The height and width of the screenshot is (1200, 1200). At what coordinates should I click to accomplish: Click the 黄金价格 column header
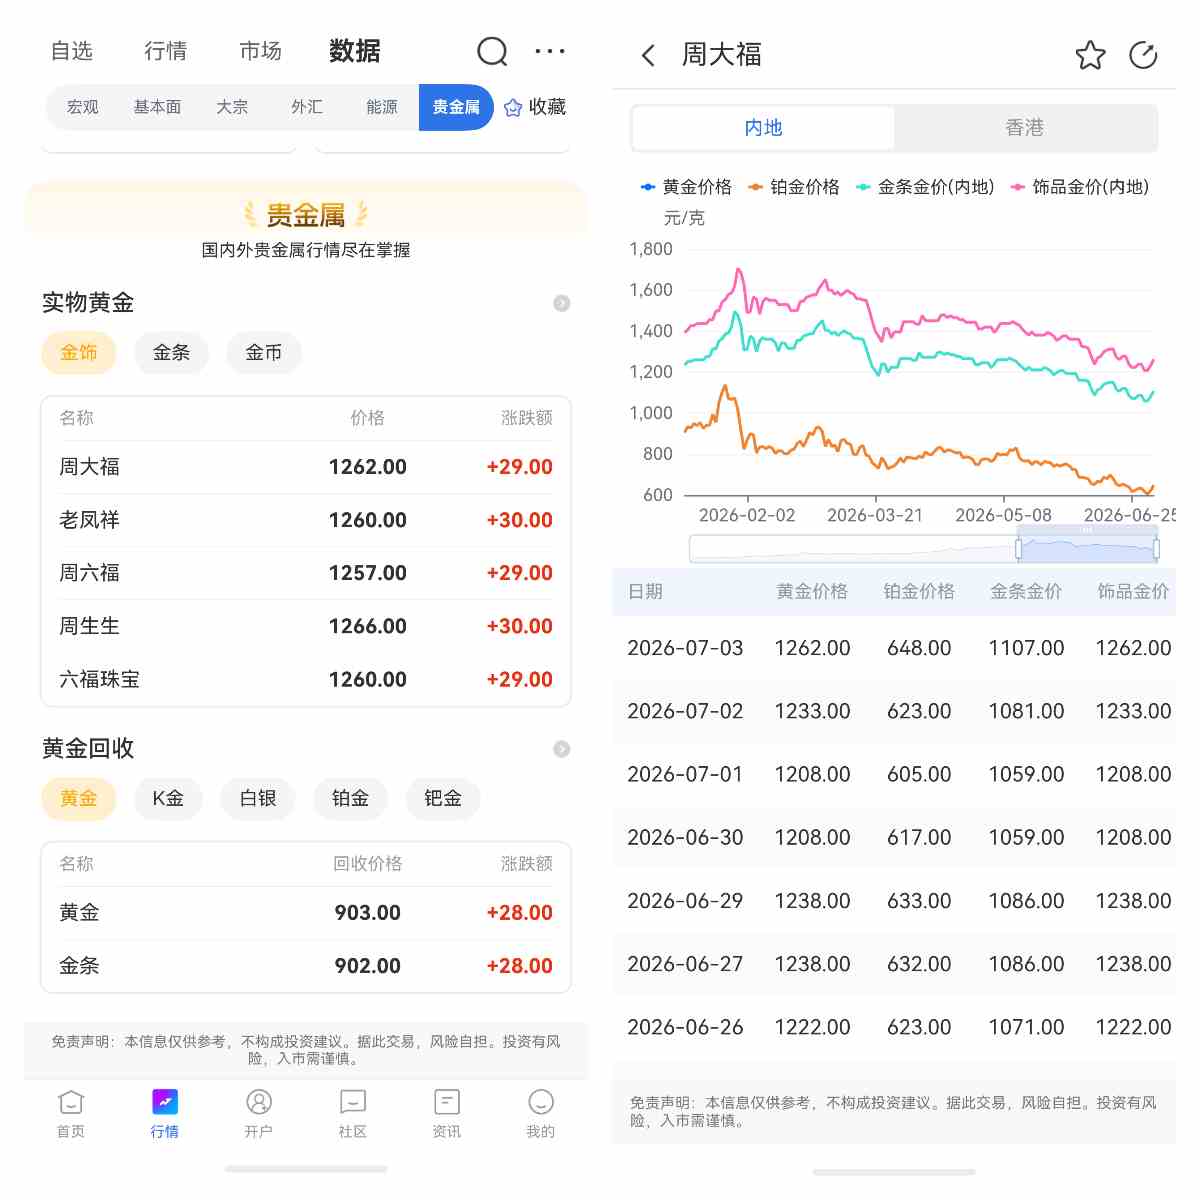click(812, 591)
